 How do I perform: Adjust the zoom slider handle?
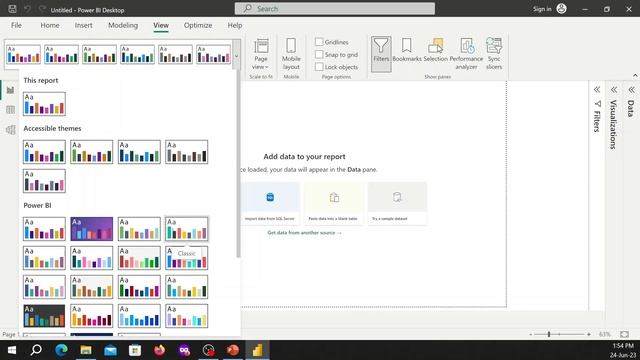pyautogui.click(x=549, y=334)
